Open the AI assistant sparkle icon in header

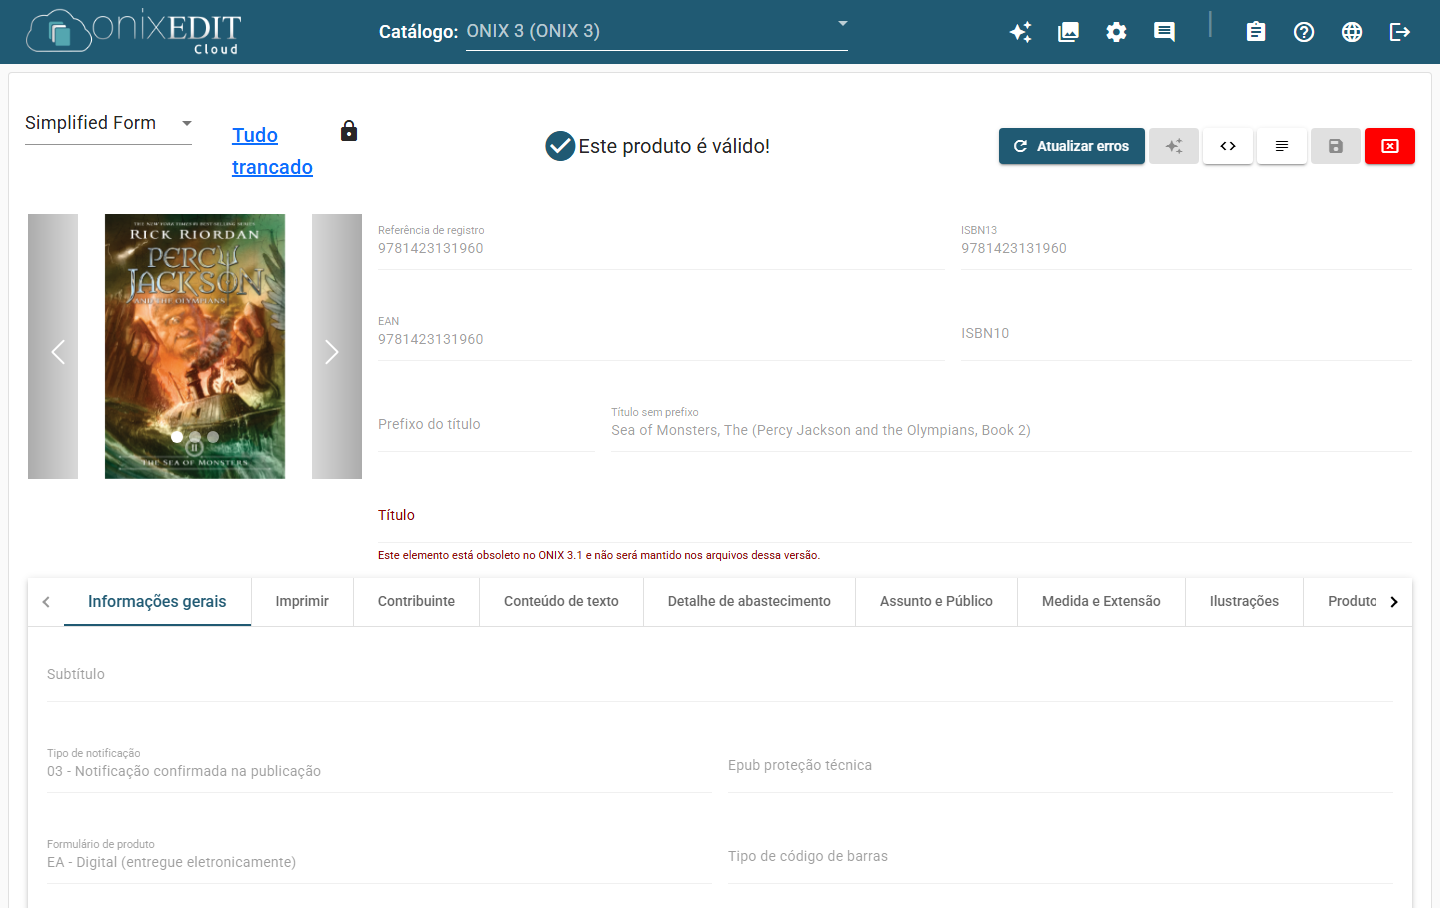1020,32
